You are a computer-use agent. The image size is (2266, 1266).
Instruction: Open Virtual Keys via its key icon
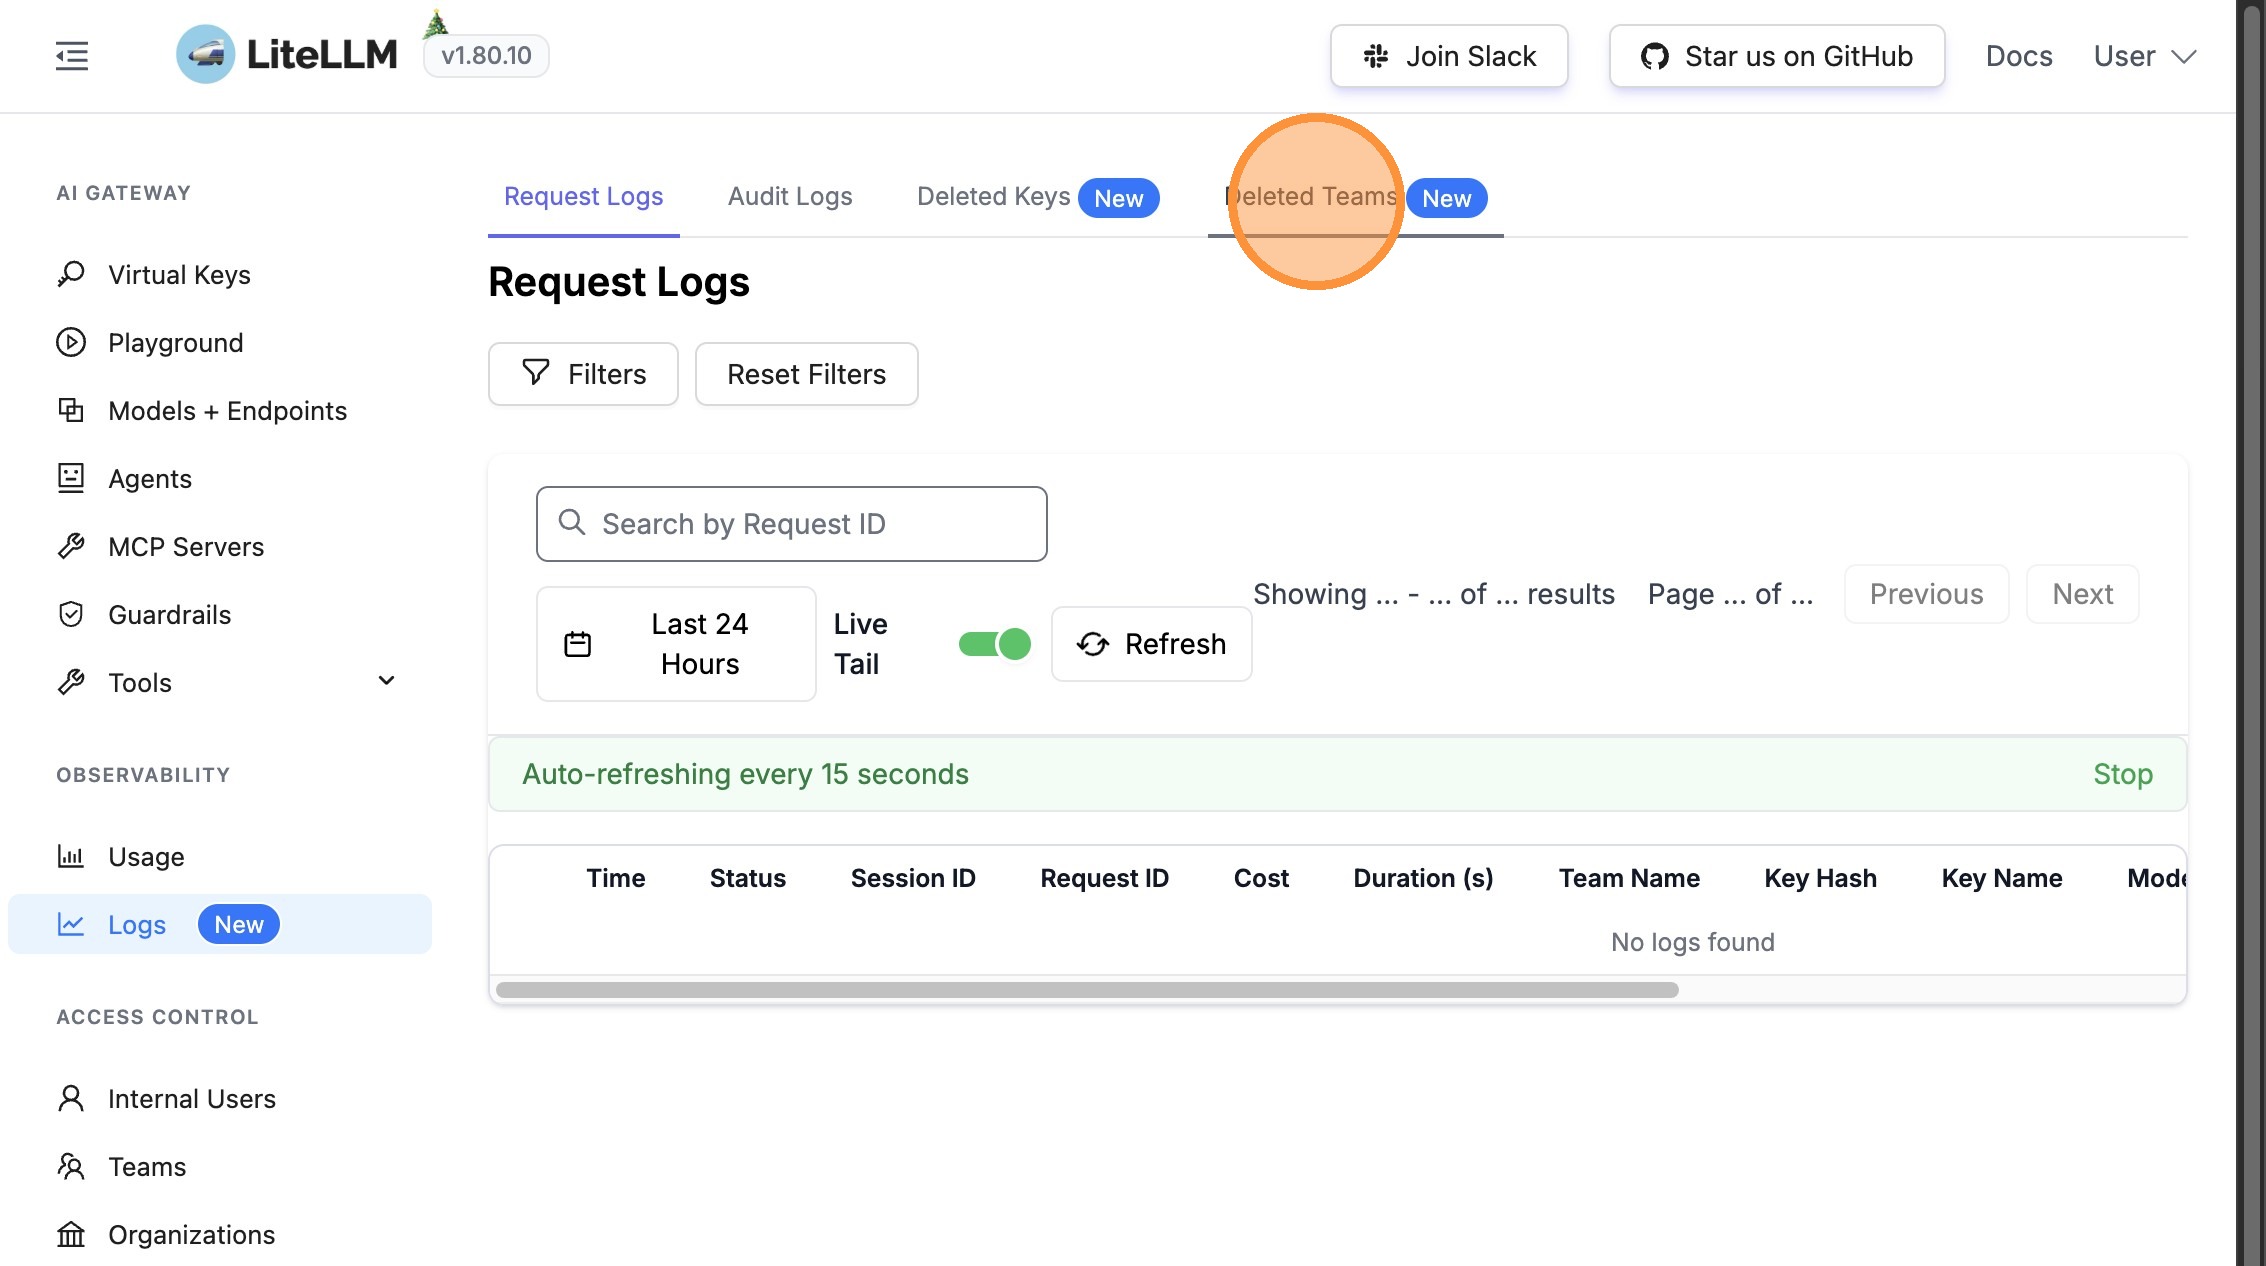coord(71,274)
